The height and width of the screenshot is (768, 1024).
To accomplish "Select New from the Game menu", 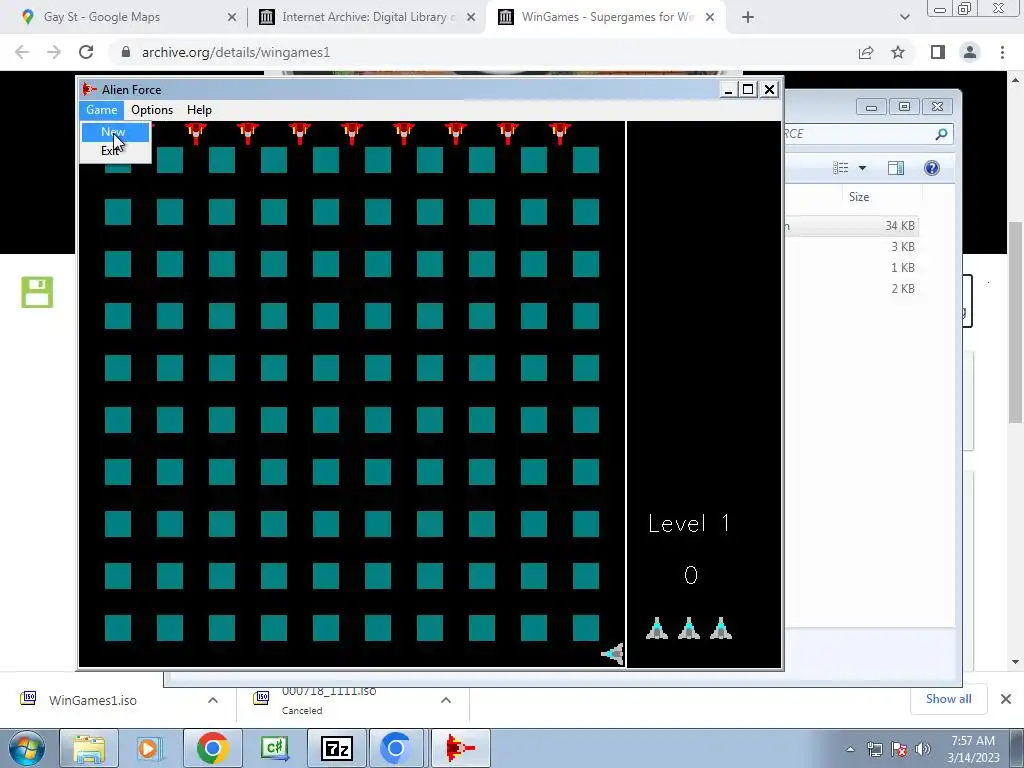I will point(115,132).
